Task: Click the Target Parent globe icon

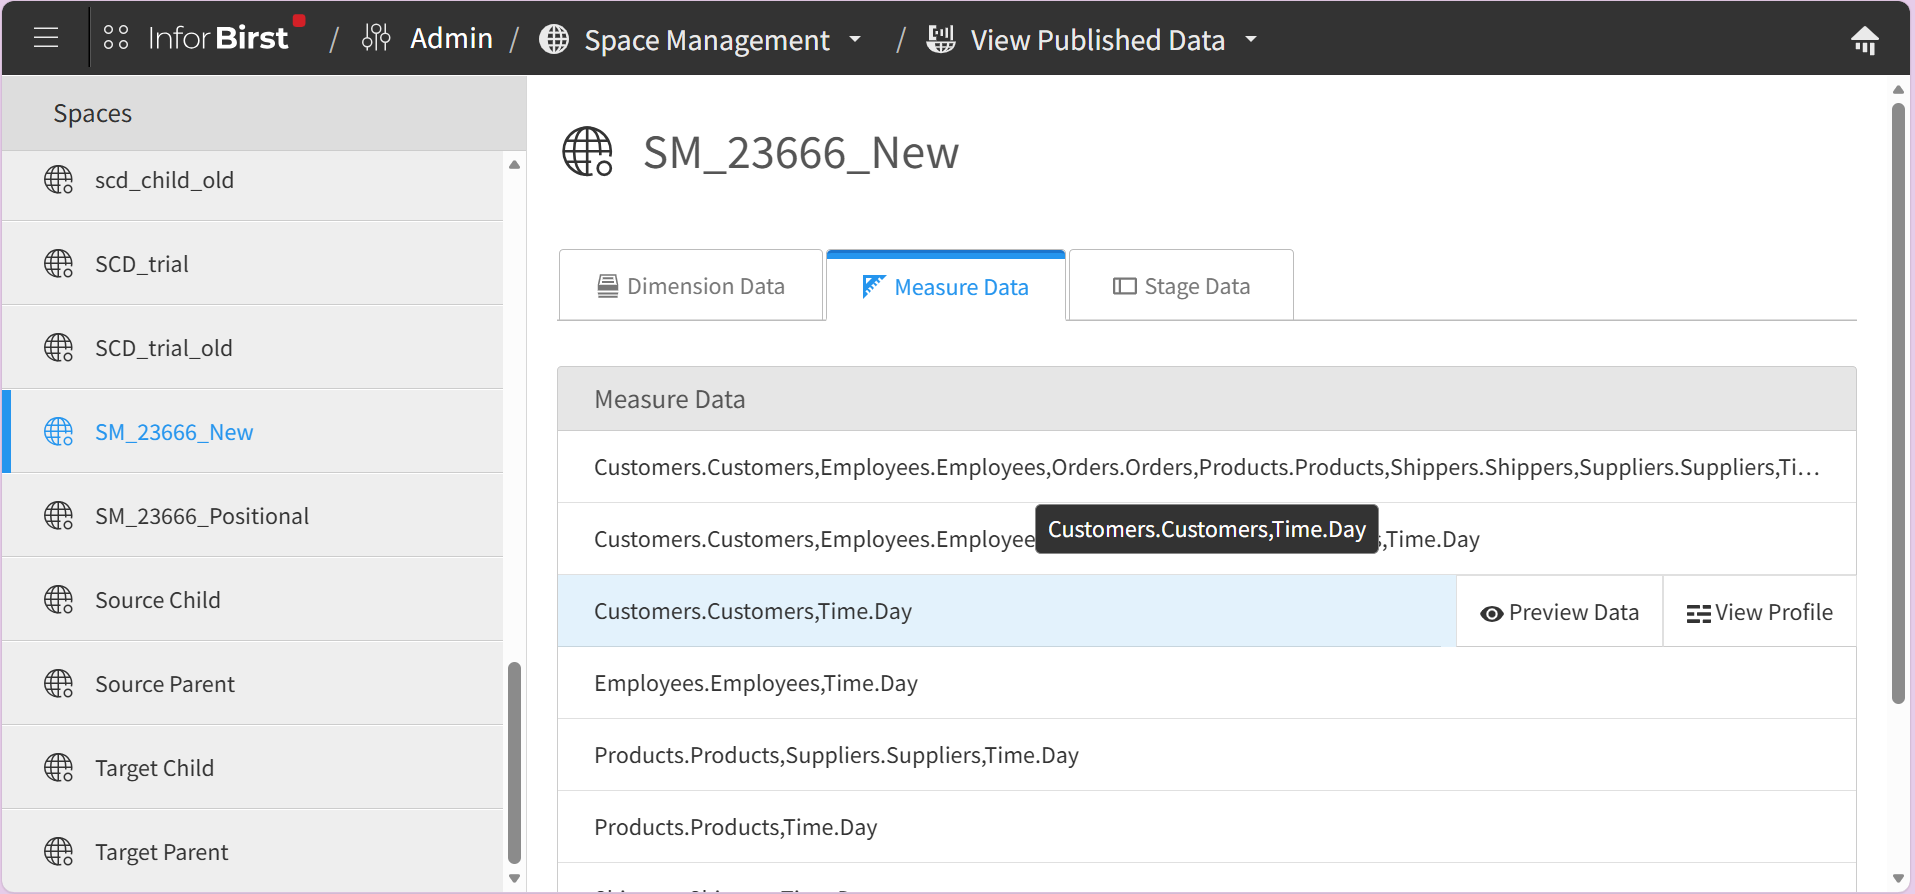Action: [59, 852]
